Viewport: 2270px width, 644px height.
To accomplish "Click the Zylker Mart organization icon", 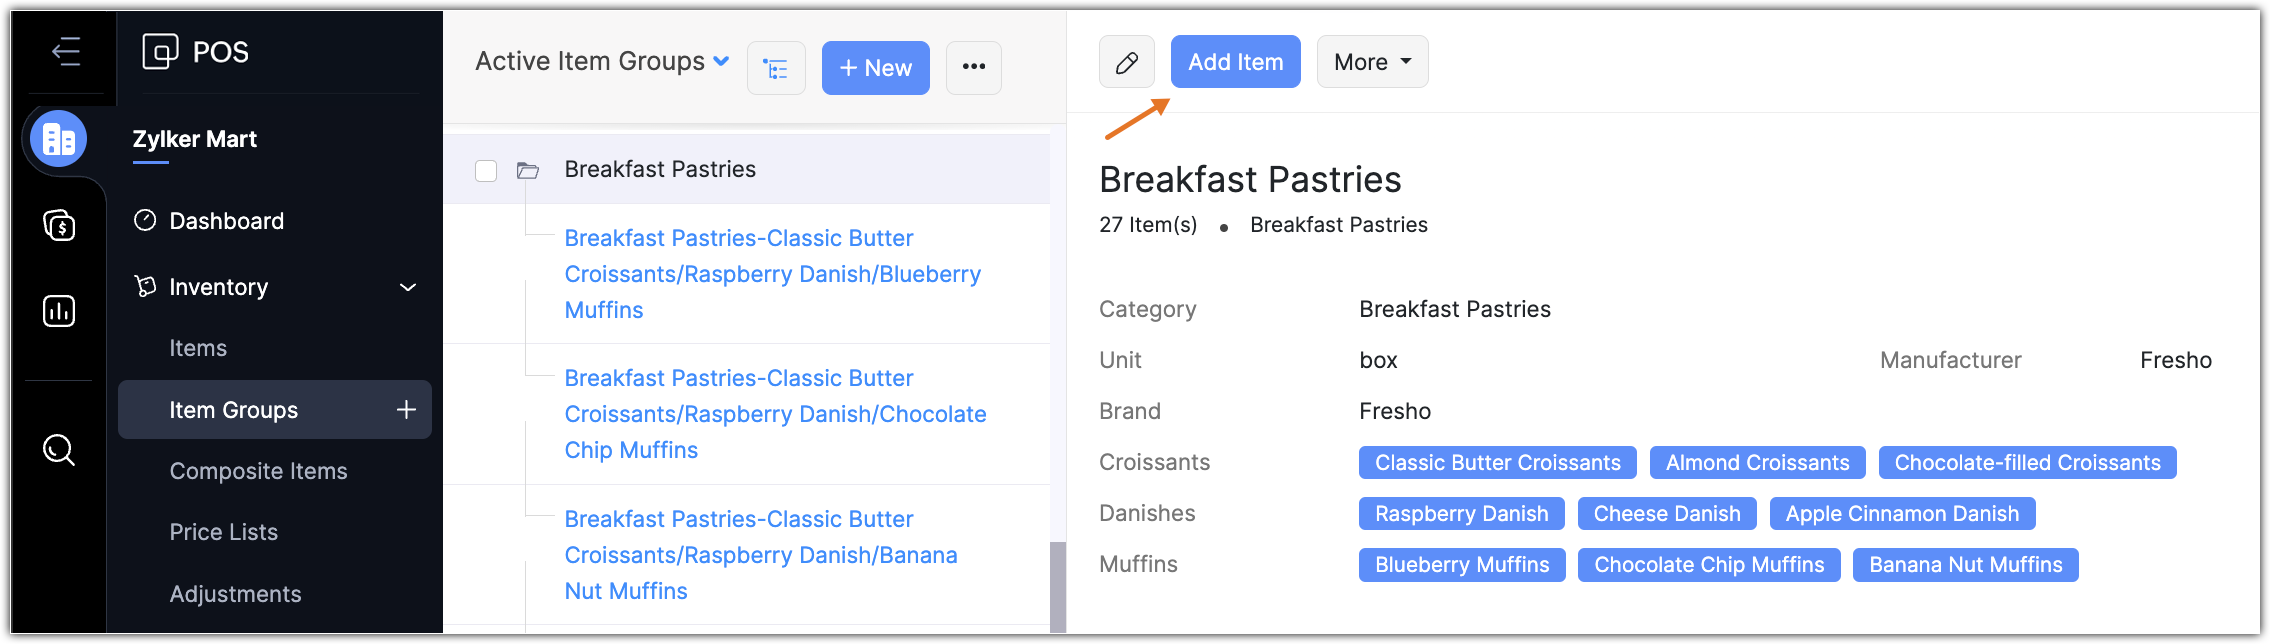I will tap(59, 139).
